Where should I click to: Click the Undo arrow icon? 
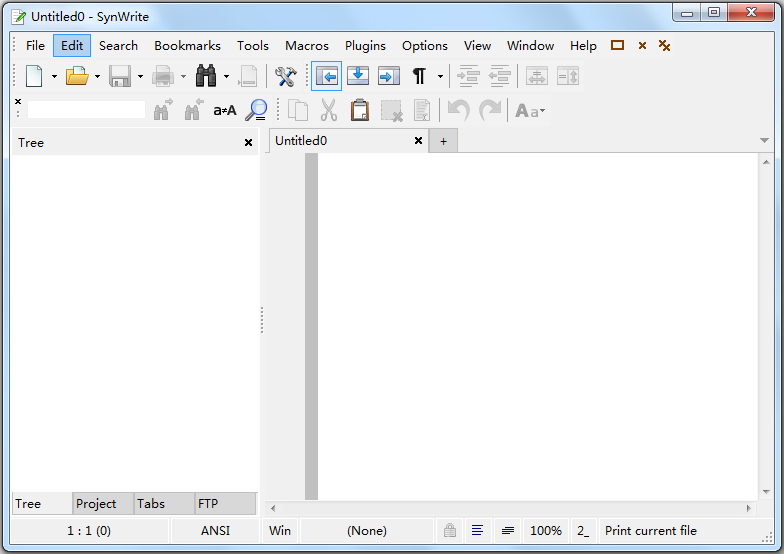coord(458,110)
